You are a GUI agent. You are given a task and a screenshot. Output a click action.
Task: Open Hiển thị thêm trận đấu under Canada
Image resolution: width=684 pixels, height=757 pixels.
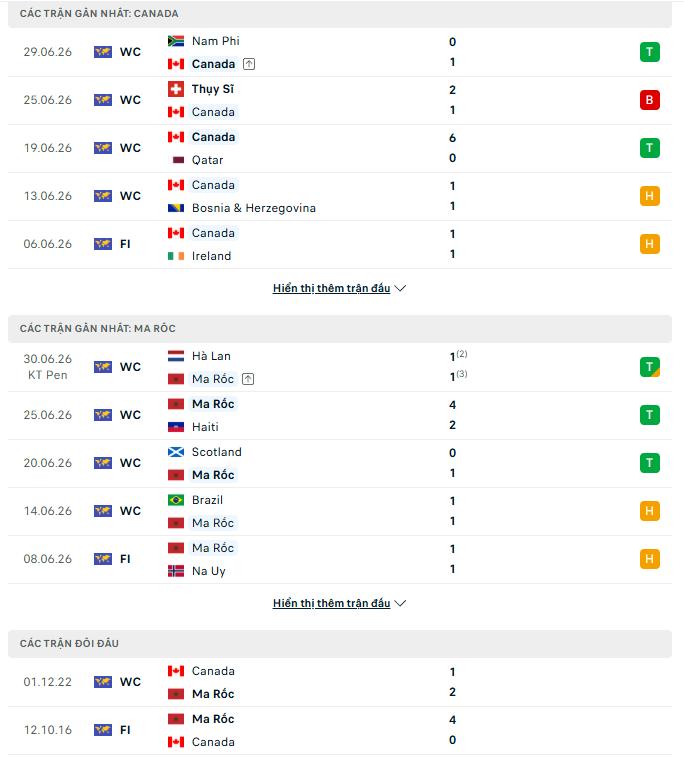coord(331,288)
